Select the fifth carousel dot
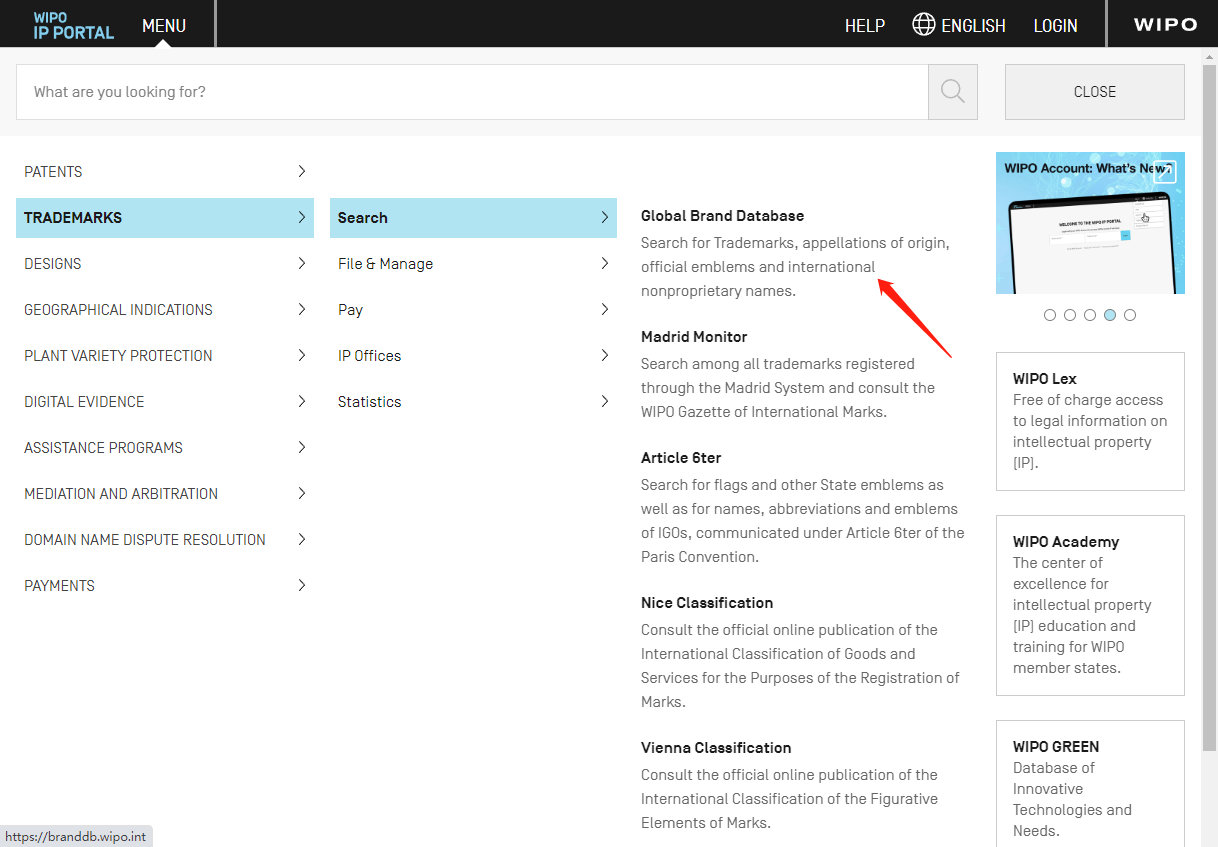Viewport: 1218px width, 847px height. [1130, 315]
